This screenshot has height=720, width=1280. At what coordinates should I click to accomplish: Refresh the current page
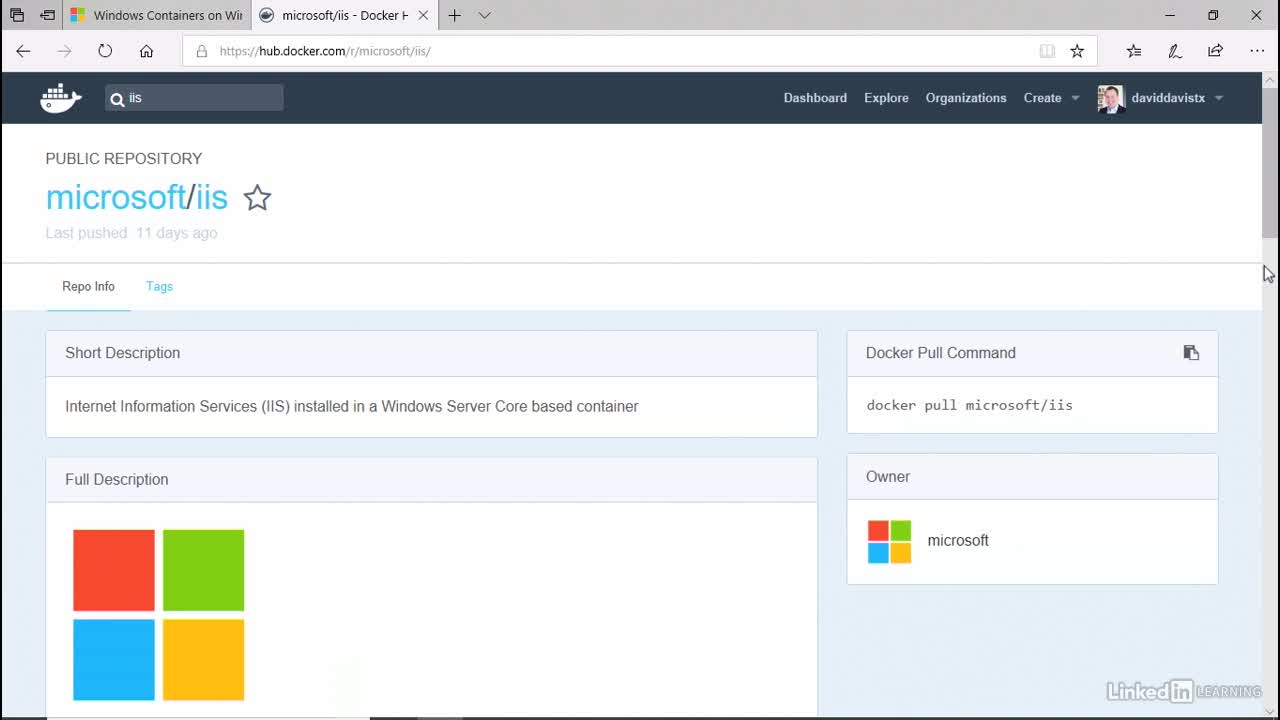pyautogui.click(x=105, y=51)
